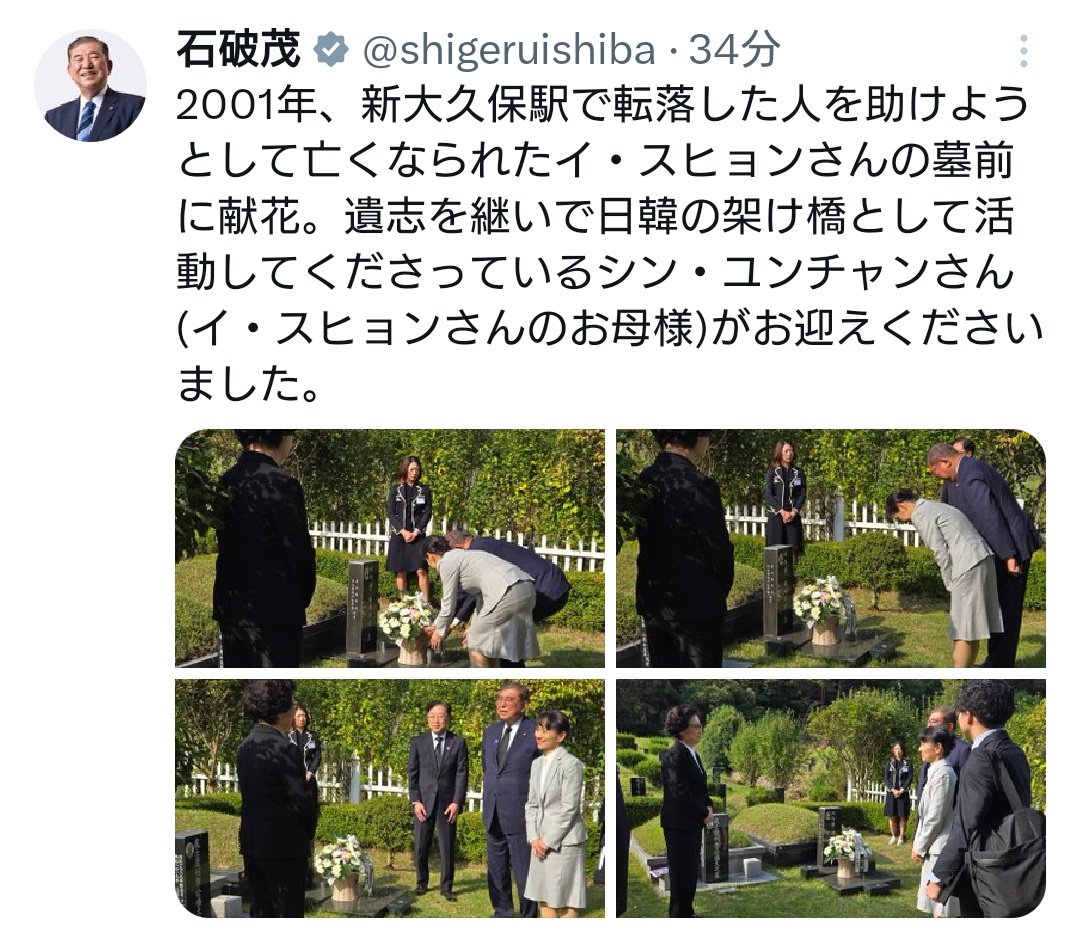Select the tweet line mentioning シン・ユンチャンさん

(595, 273)
